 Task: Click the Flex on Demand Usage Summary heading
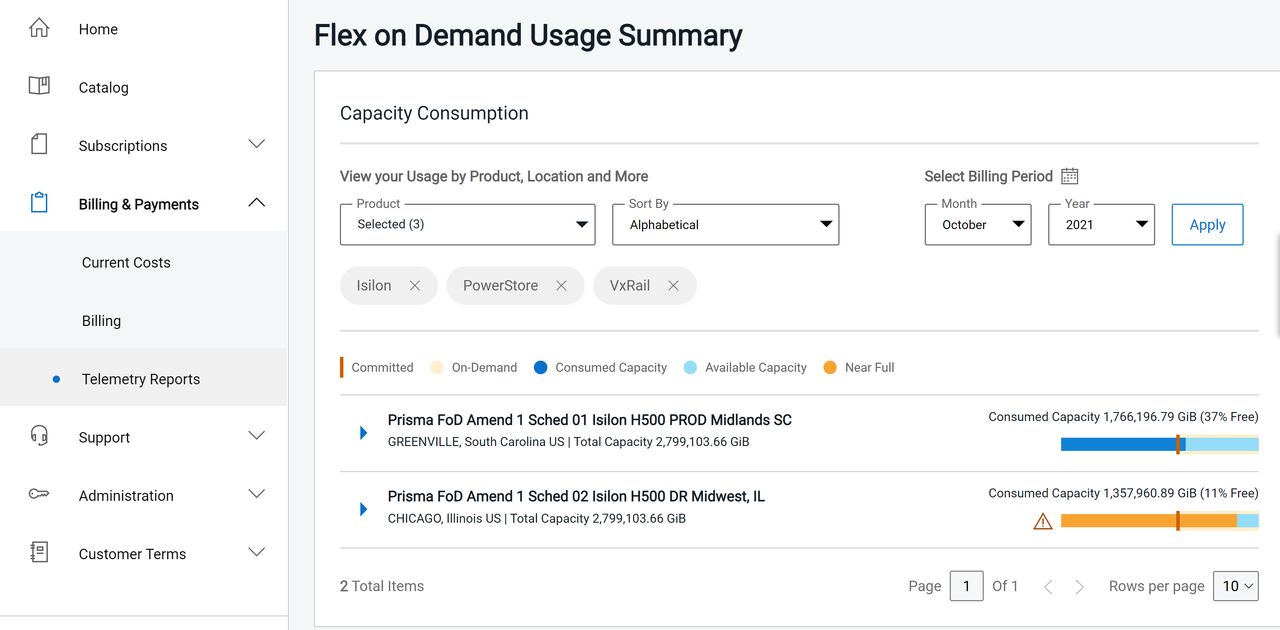[x=528, y=35]
